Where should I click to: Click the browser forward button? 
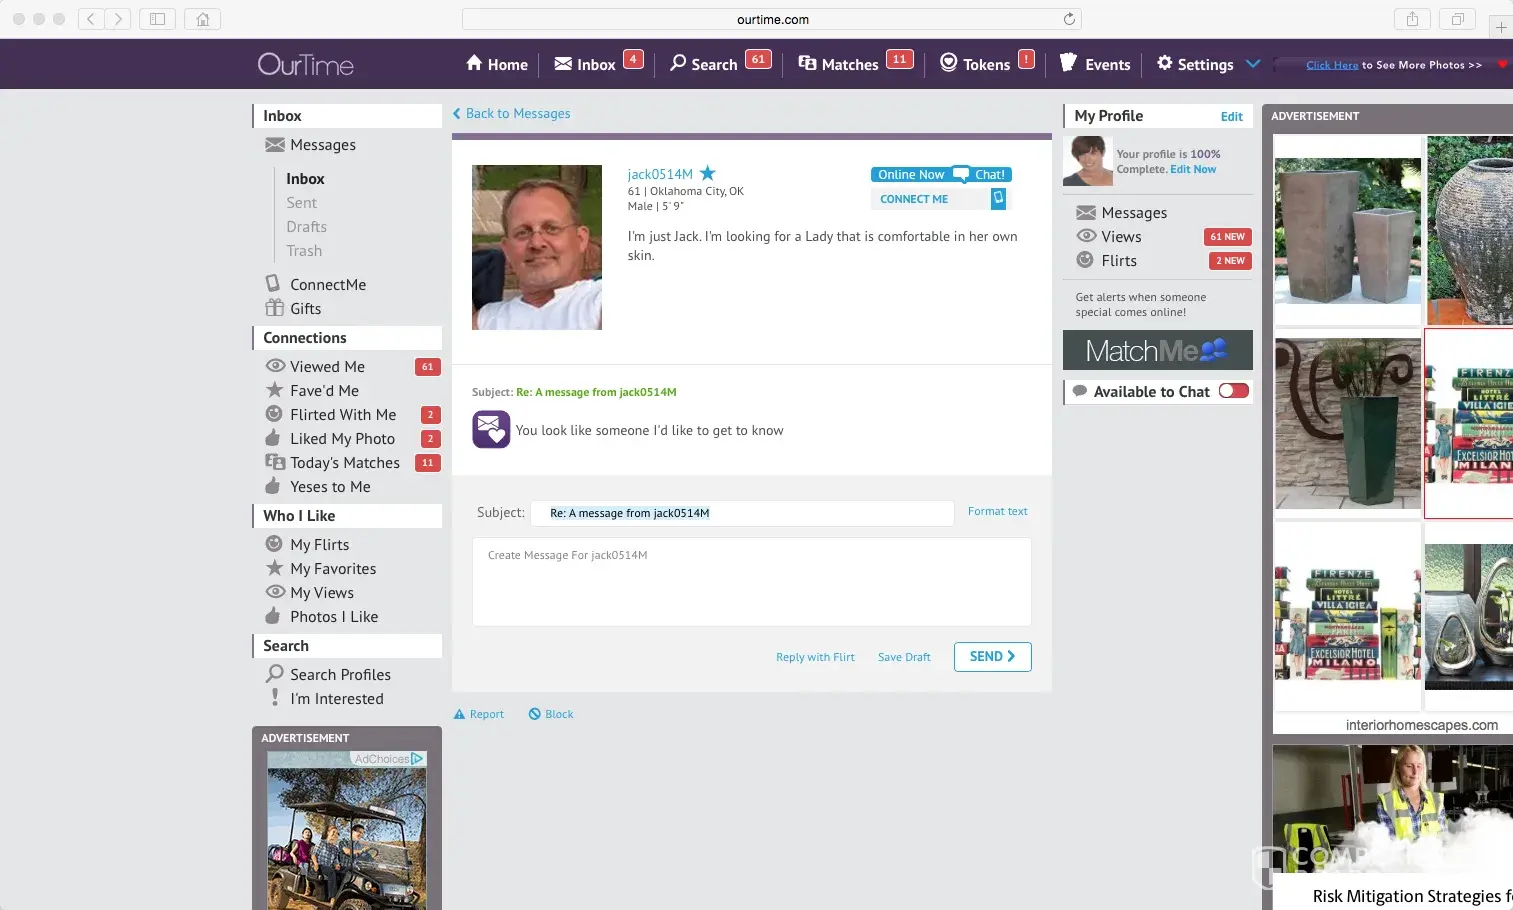118,19
